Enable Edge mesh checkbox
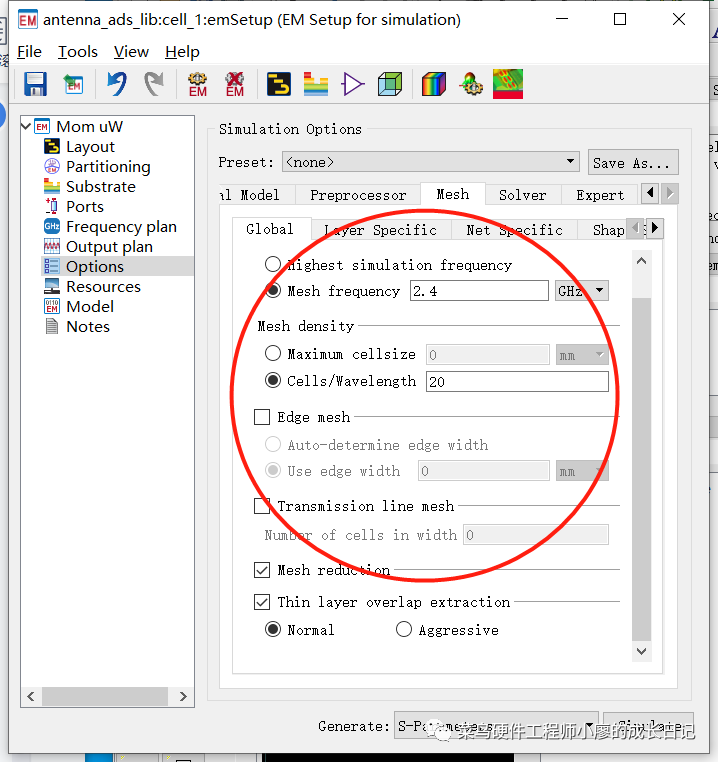This screenshot has width=718, height=762. pyautogui.click(x=262, y=417)
